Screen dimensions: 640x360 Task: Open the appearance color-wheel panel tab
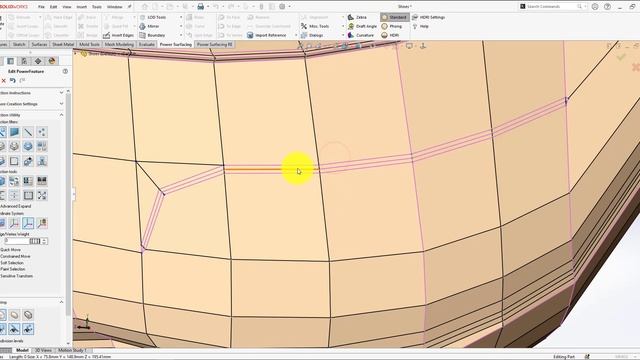(x=52, y=61)
